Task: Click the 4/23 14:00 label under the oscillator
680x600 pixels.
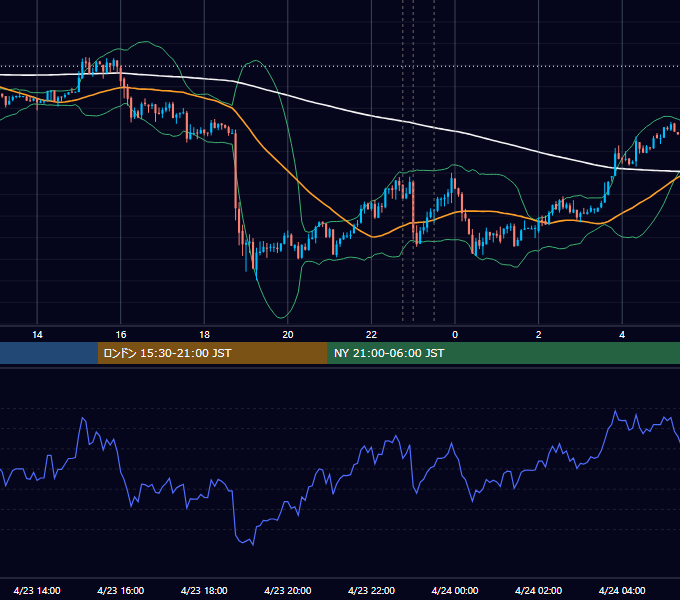Action: pos(37,590)
